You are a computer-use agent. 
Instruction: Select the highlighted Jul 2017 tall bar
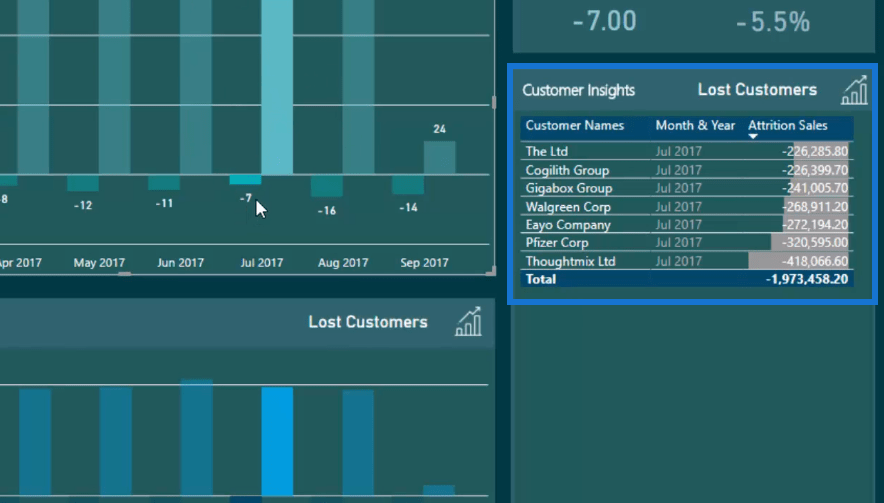pyautogui.click(x=277, y=87)
